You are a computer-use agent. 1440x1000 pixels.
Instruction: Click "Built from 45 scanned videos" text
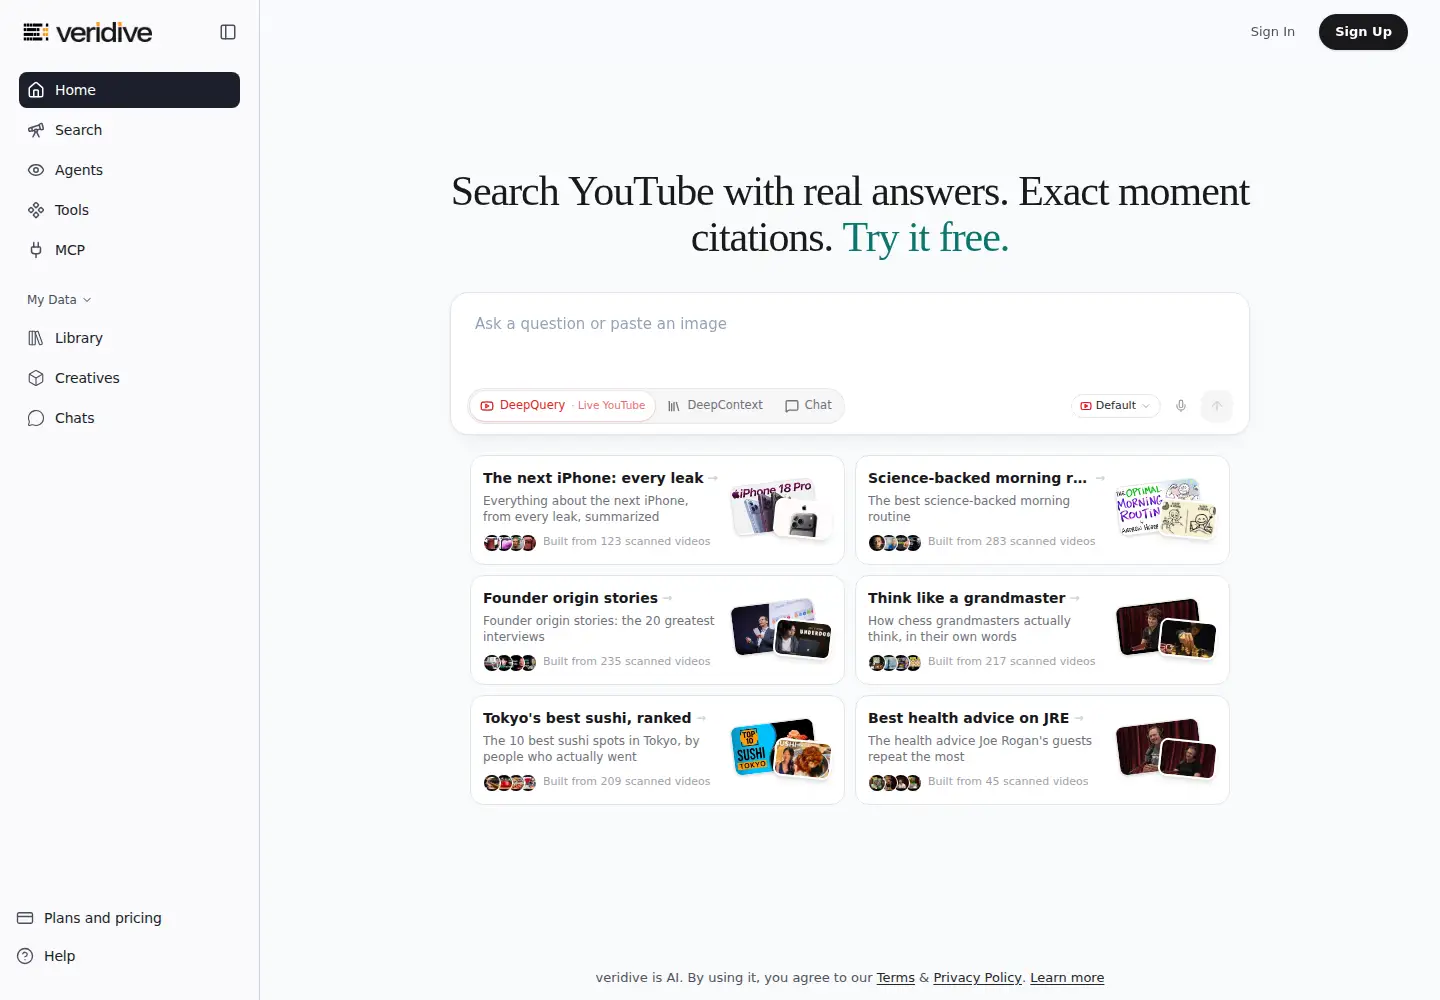coord(1008,781)
